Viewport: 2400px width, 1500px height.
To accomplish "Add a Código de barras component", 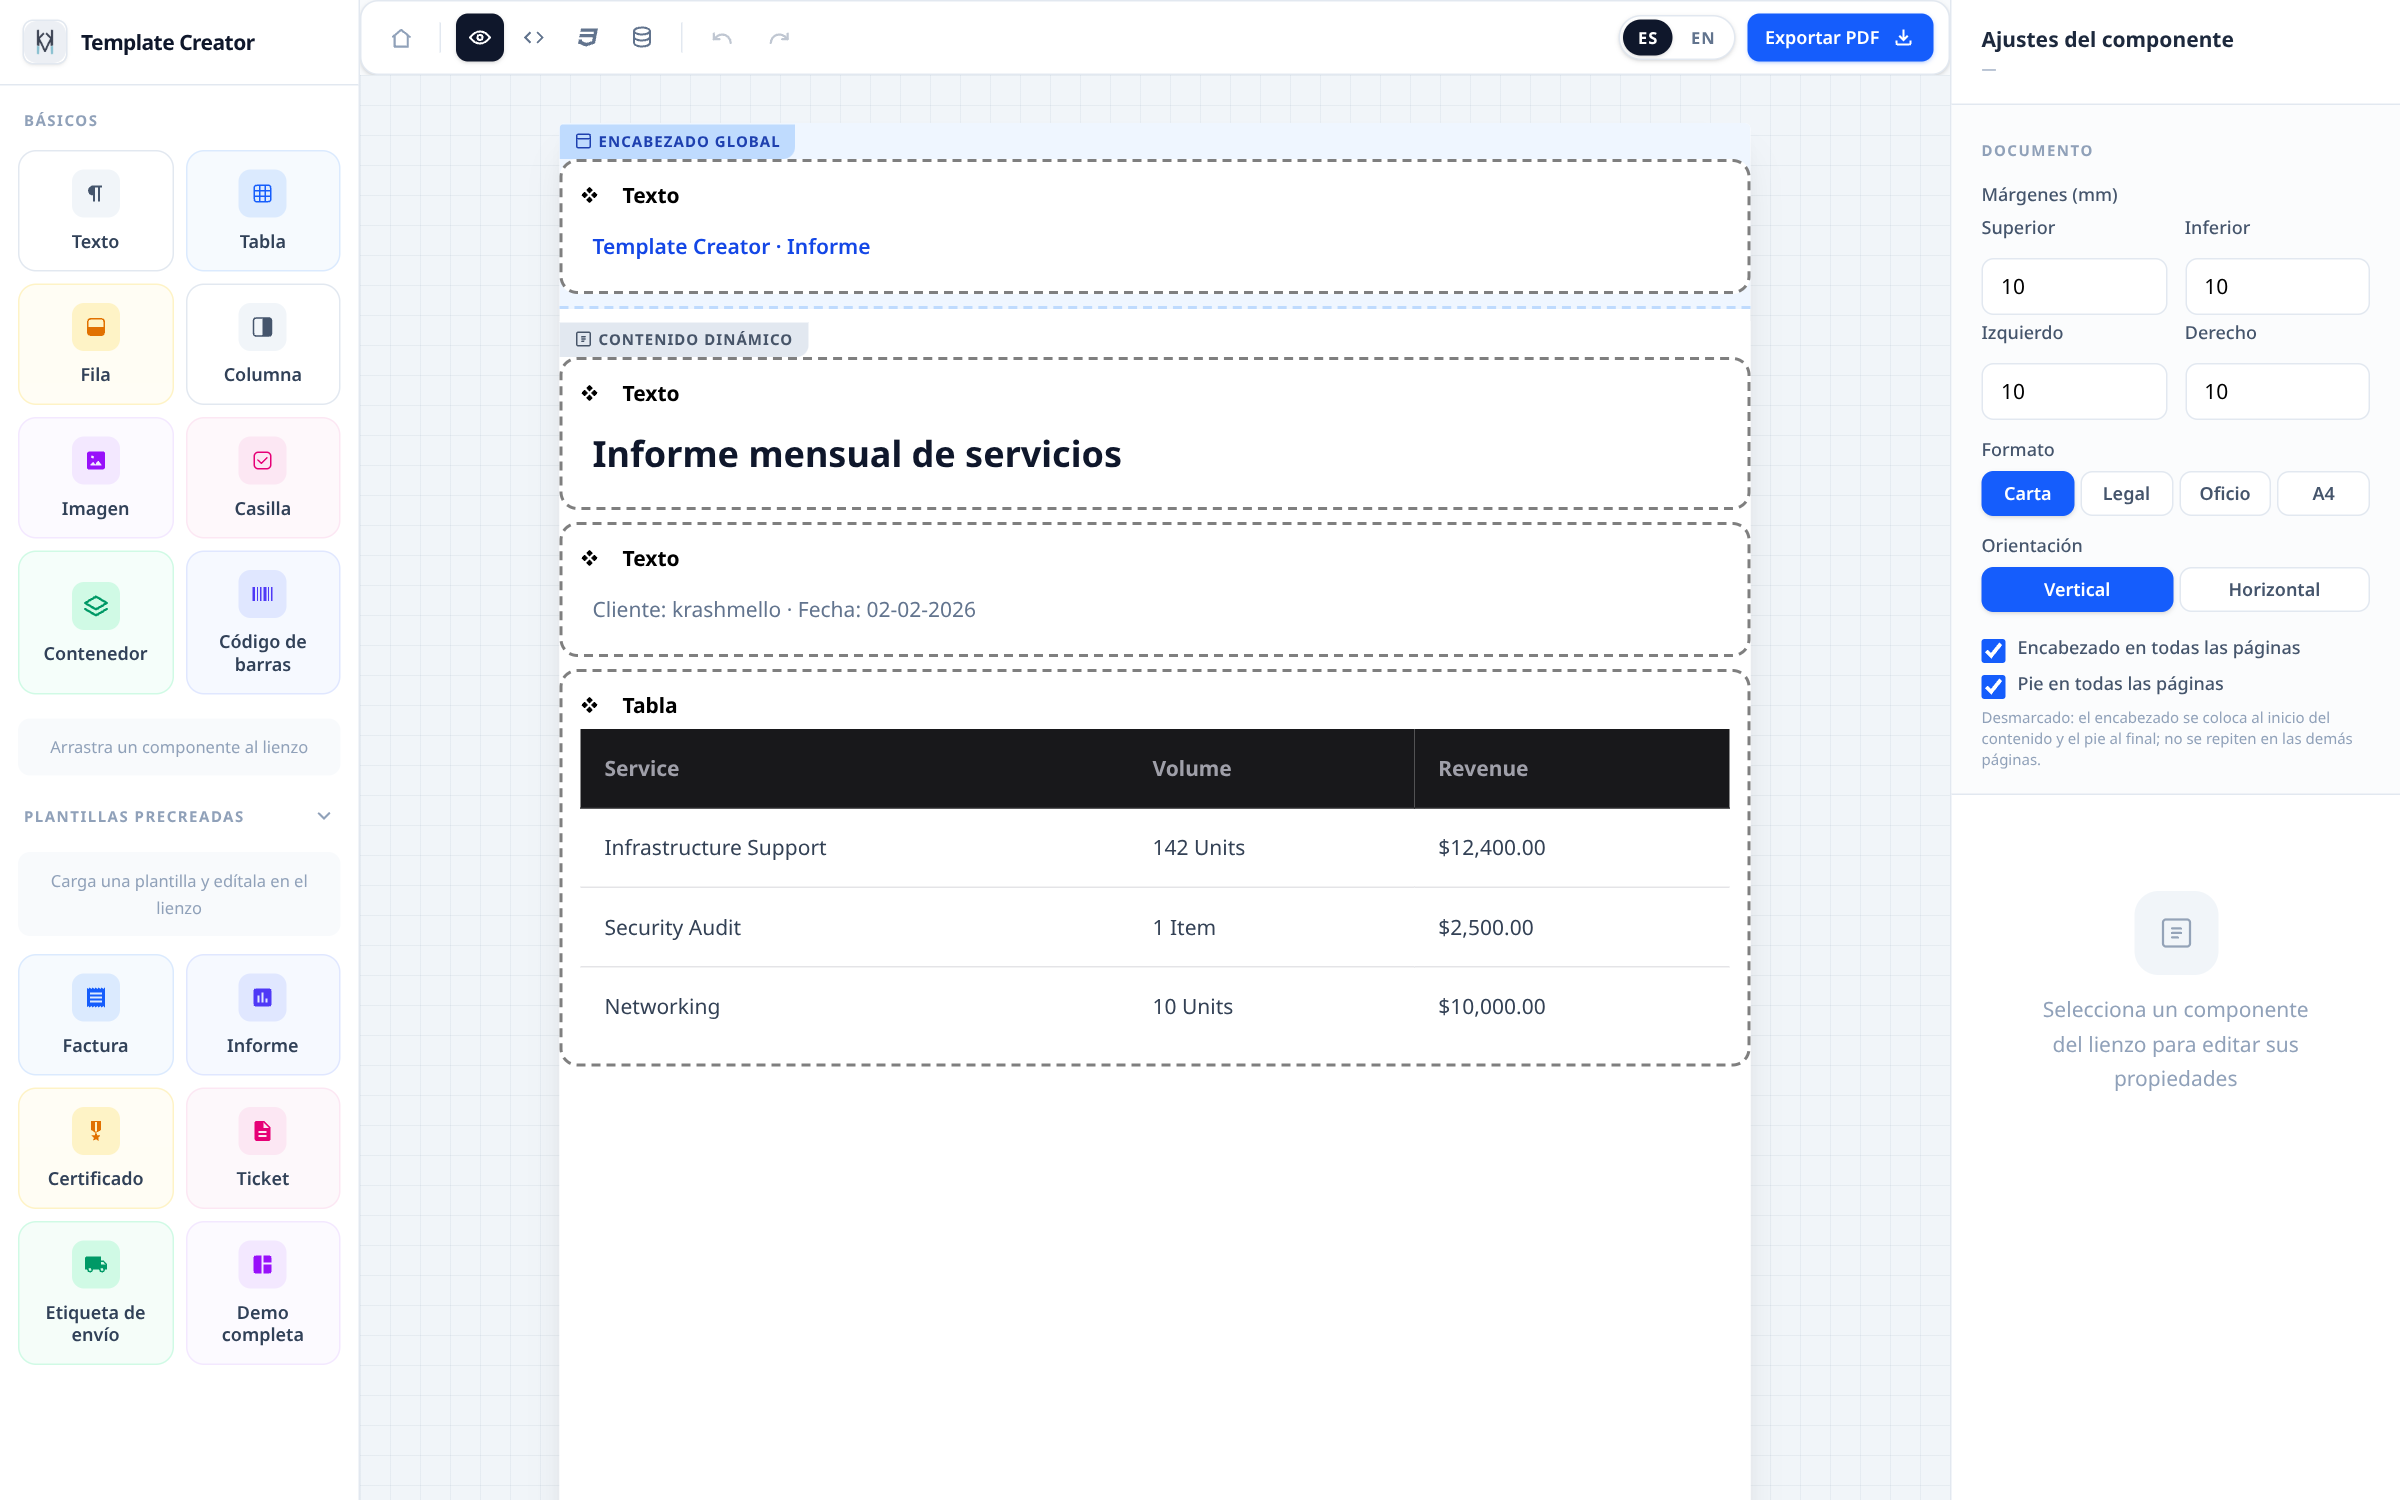I will [x=263, y=622].
